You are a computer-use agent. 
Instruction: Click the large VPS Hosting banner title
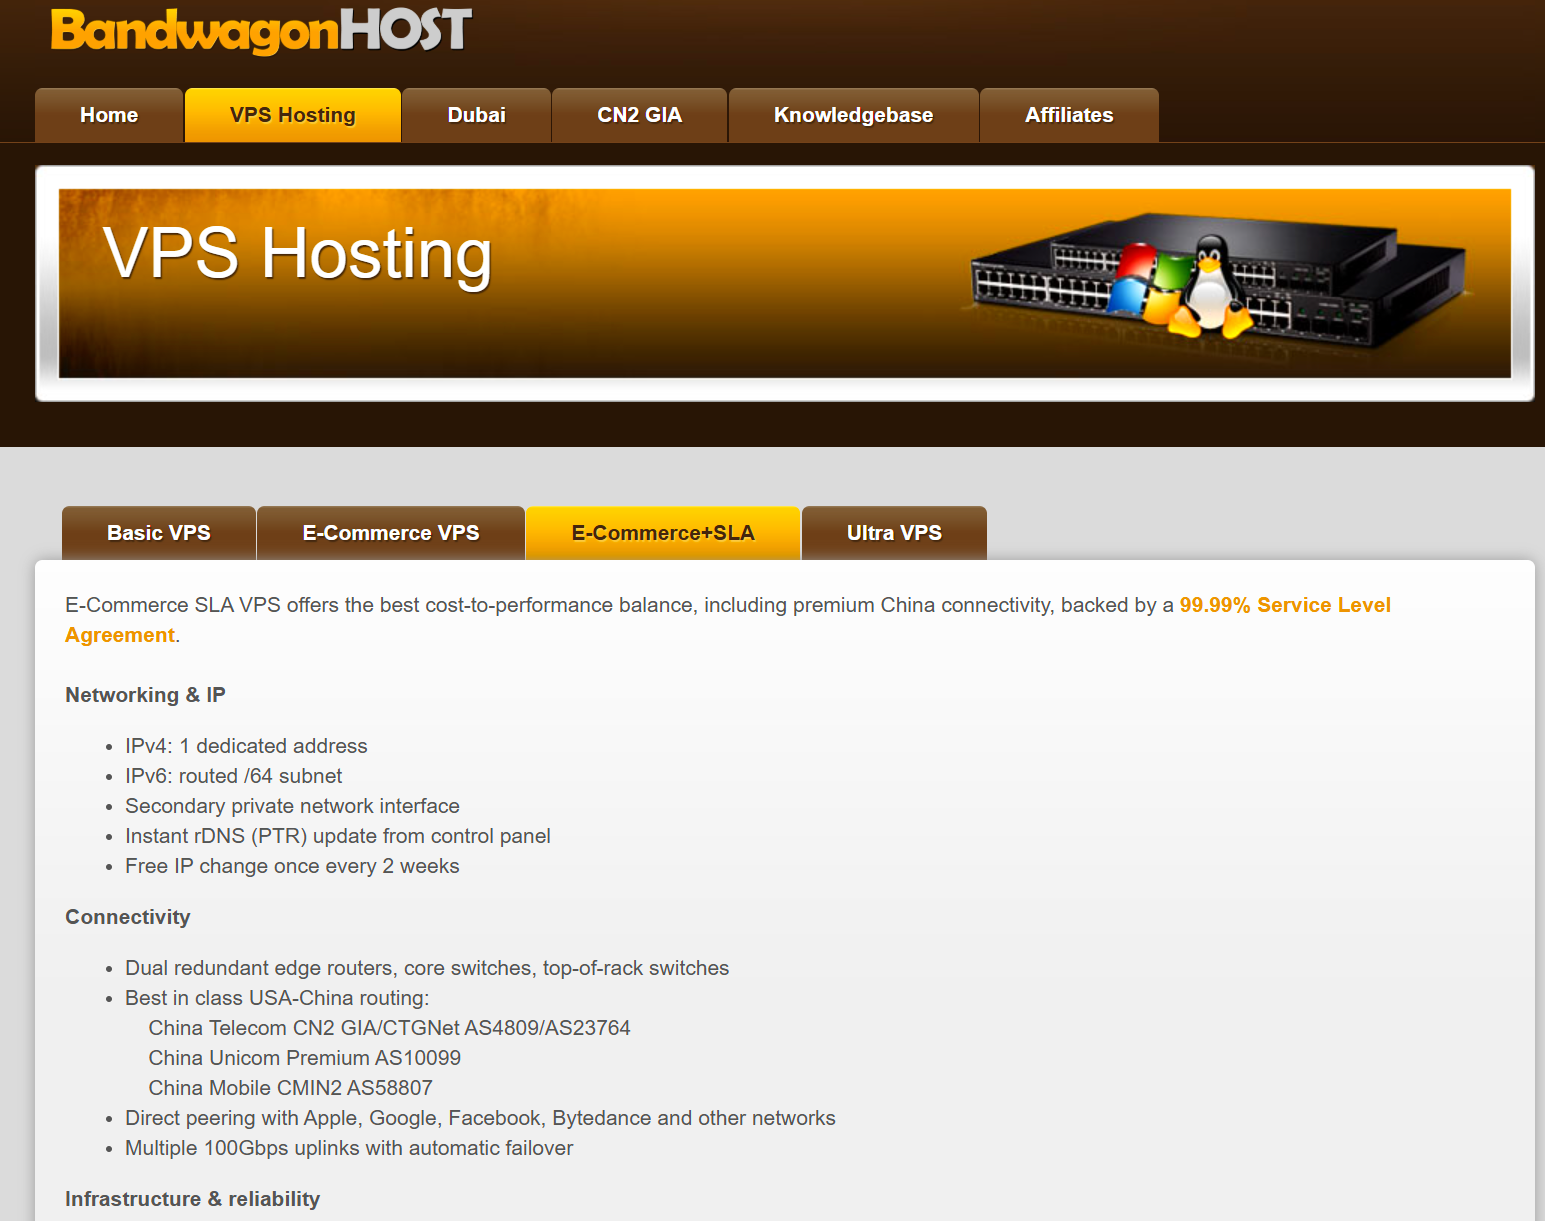tap(298, 254)
